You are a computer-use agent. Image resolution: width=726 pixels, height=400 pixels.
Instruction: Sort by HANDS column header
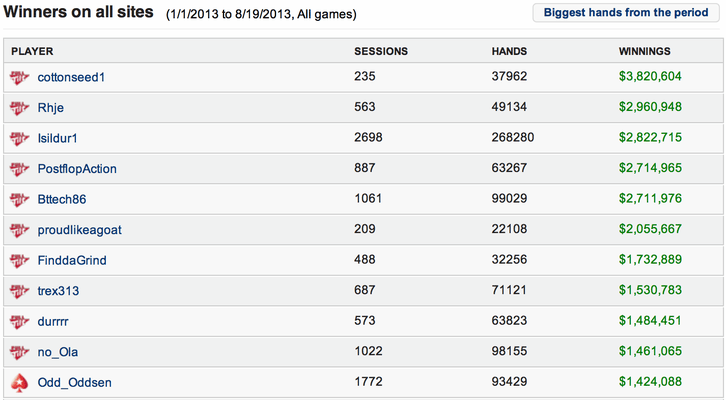point(509,51)
